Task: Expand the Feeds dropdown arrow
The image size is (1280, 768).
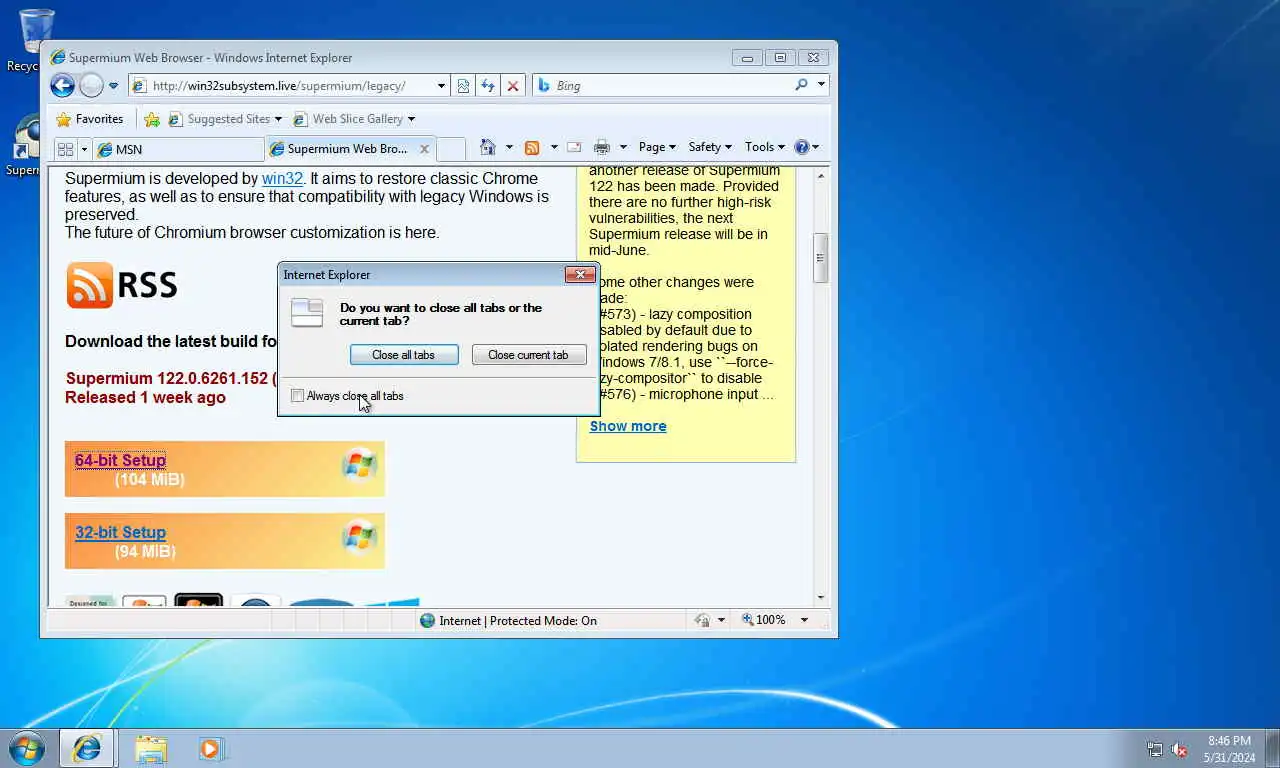Action: click(553, 147)
